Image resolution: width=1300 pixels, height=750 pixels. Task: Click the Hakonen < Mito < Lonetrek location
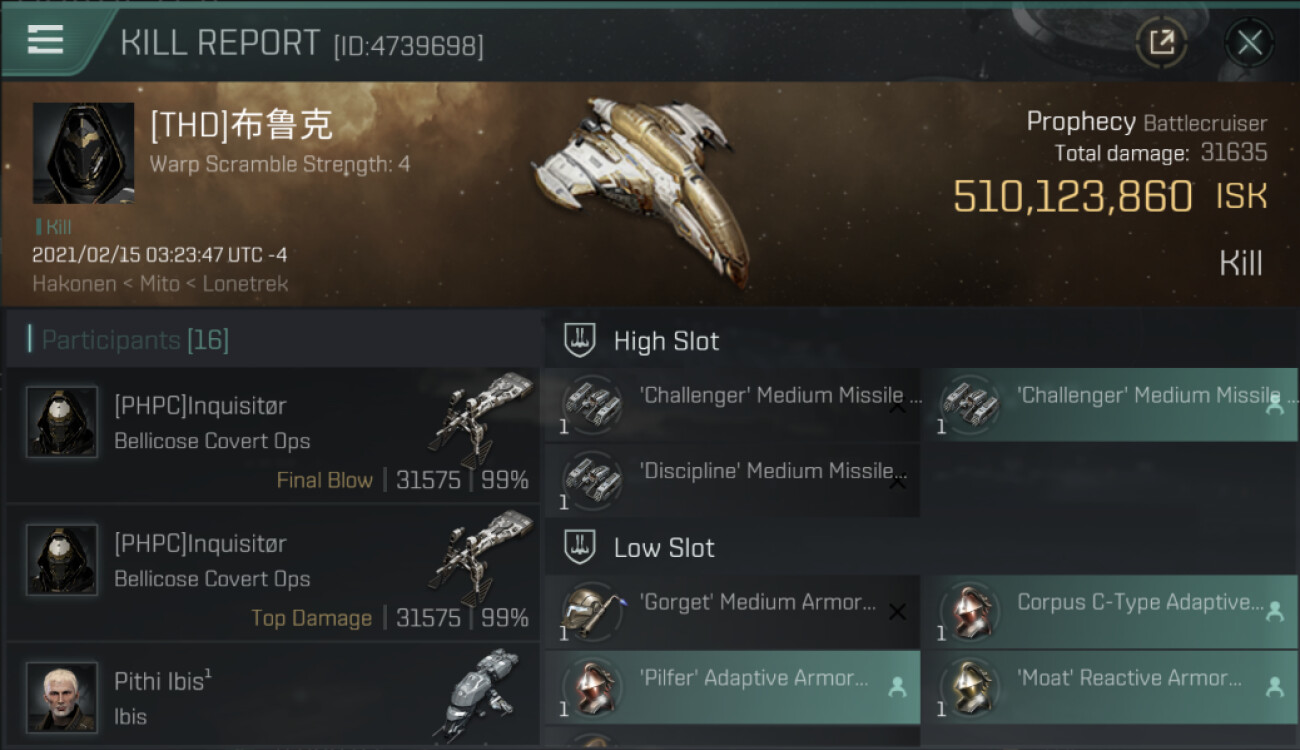[x=160, y=284]
